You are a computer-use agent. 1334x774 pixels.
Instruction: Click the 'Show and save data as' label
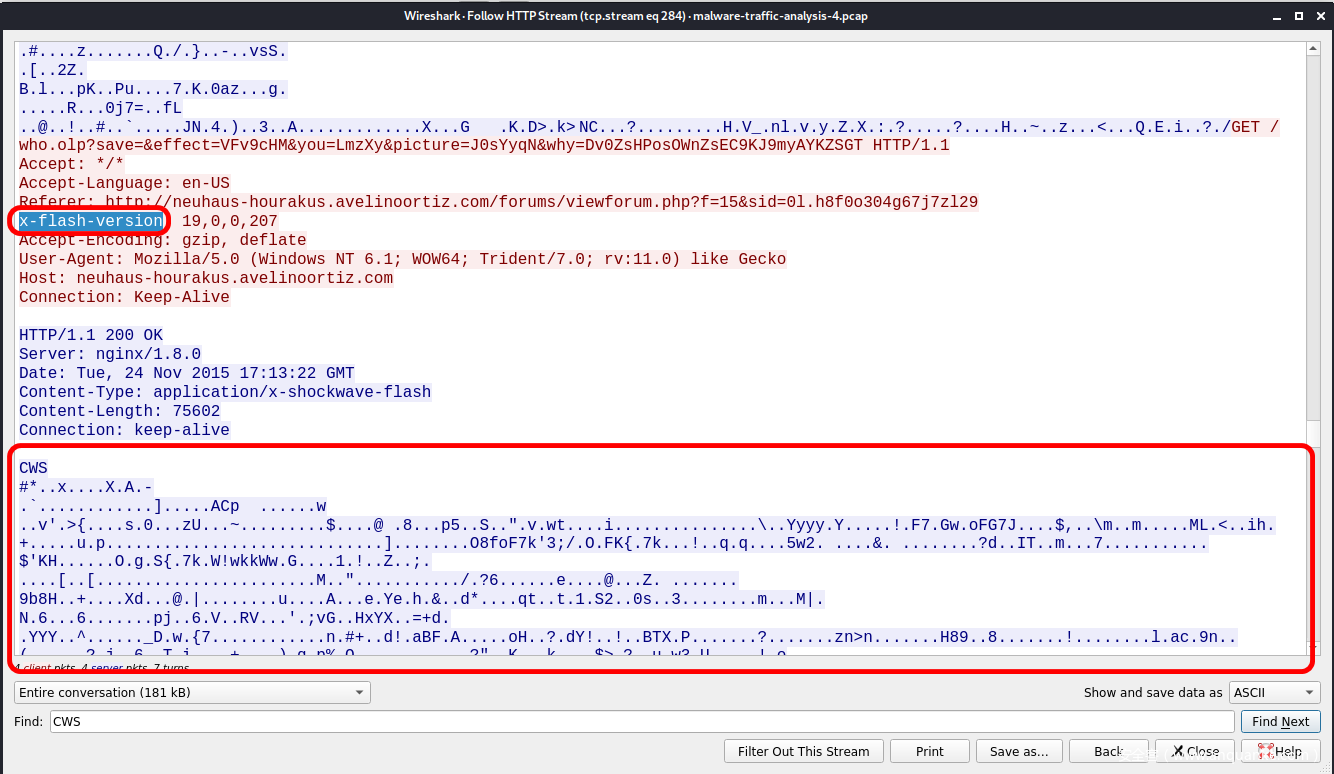pos(1153,692)
